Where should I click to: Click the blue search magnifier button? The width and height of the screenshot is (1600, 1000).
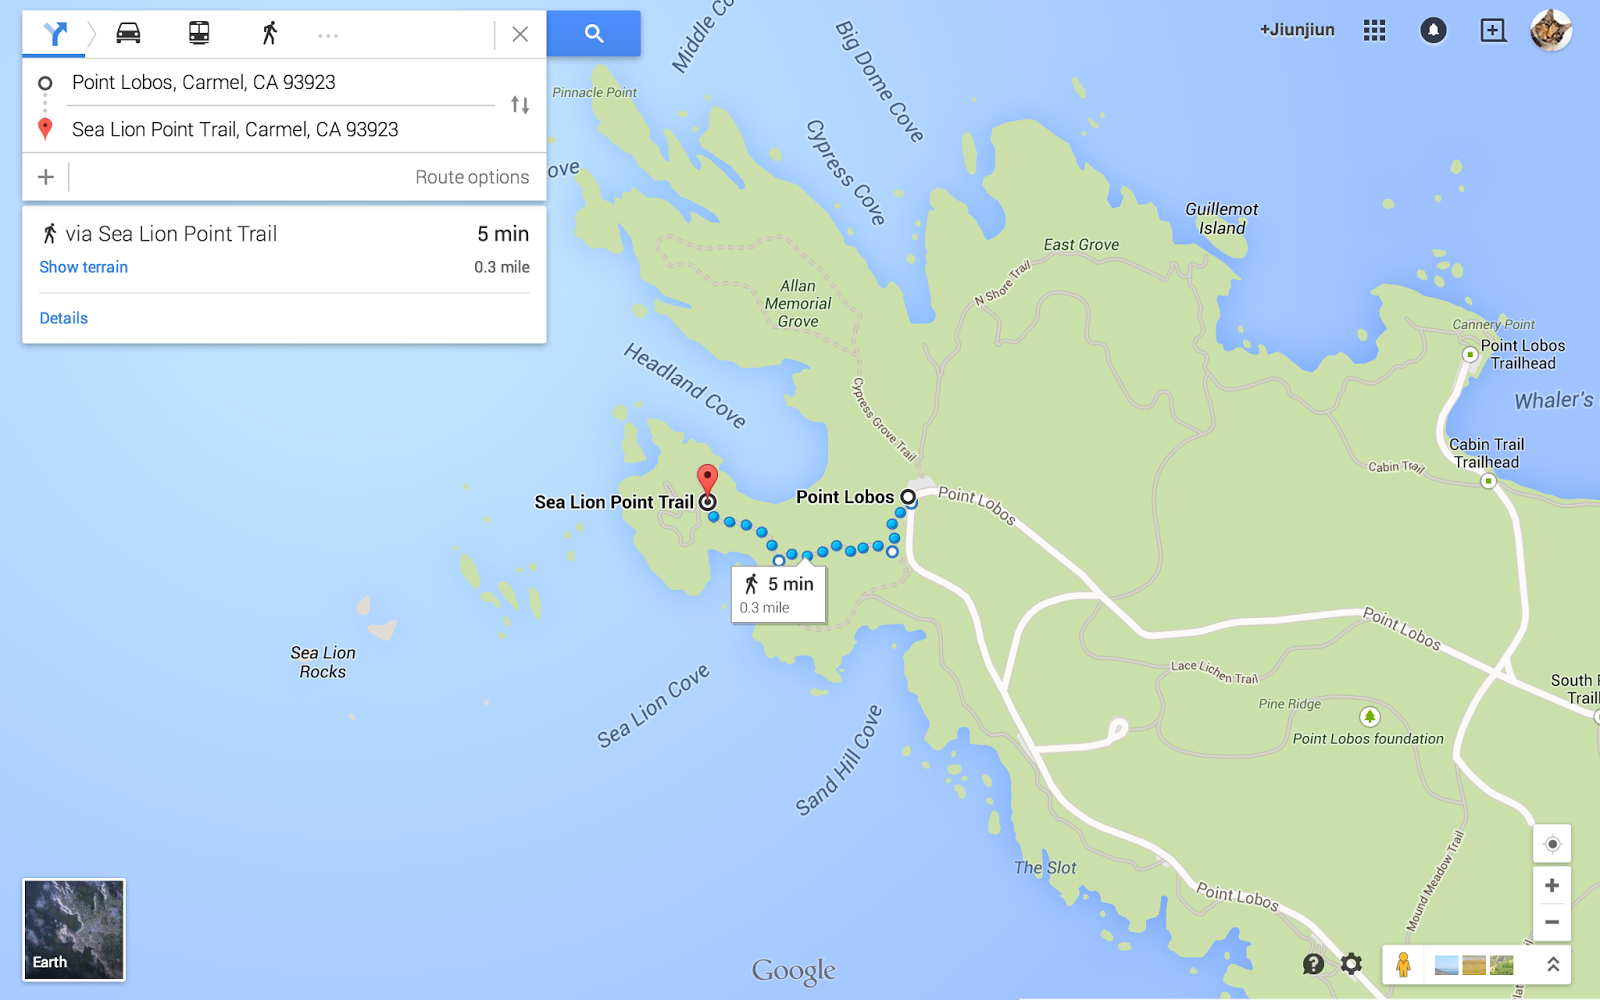(x=594, y=34)
